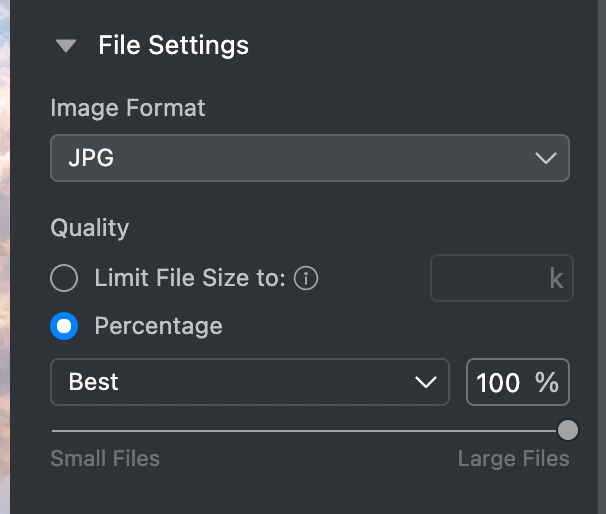
Task: Click the Small Files label
Action: coord(105,459)
